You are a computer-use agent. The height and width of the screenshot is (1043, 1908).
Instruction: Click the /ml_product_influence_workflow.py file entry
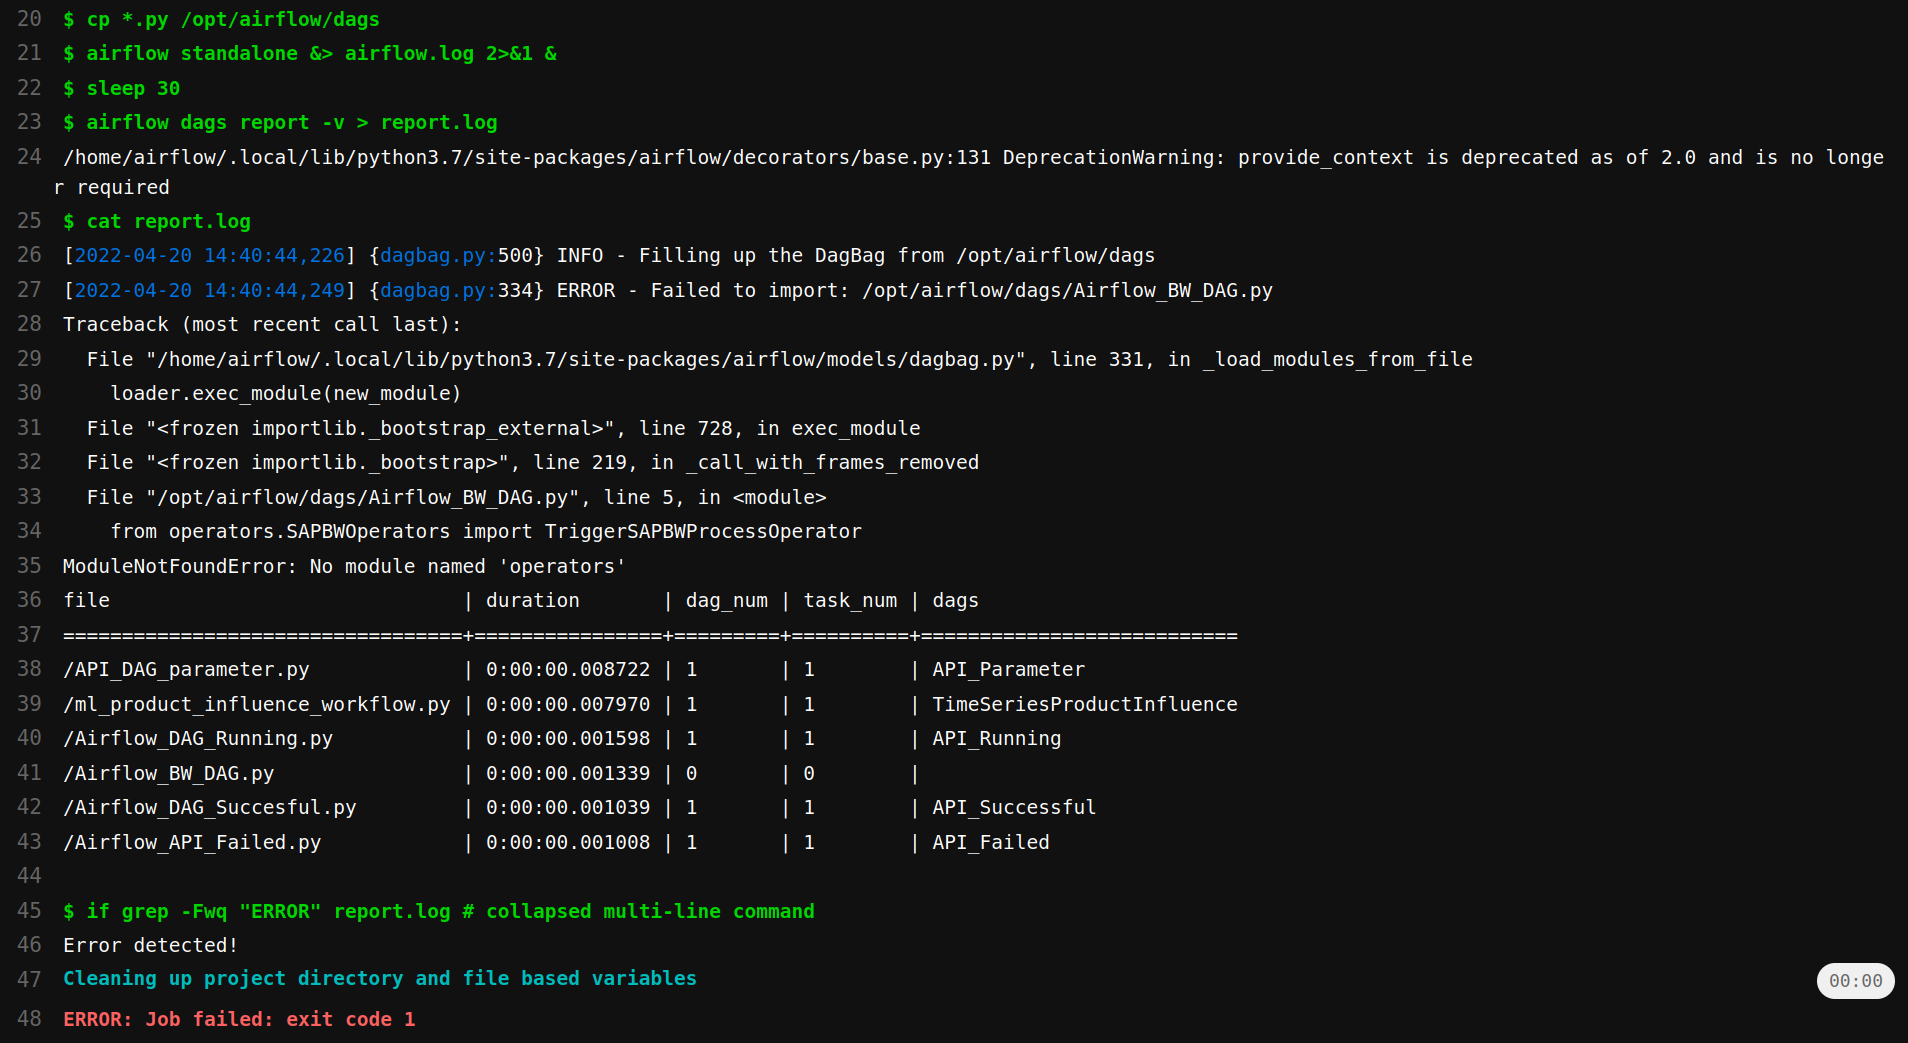(x=256, y=704)
